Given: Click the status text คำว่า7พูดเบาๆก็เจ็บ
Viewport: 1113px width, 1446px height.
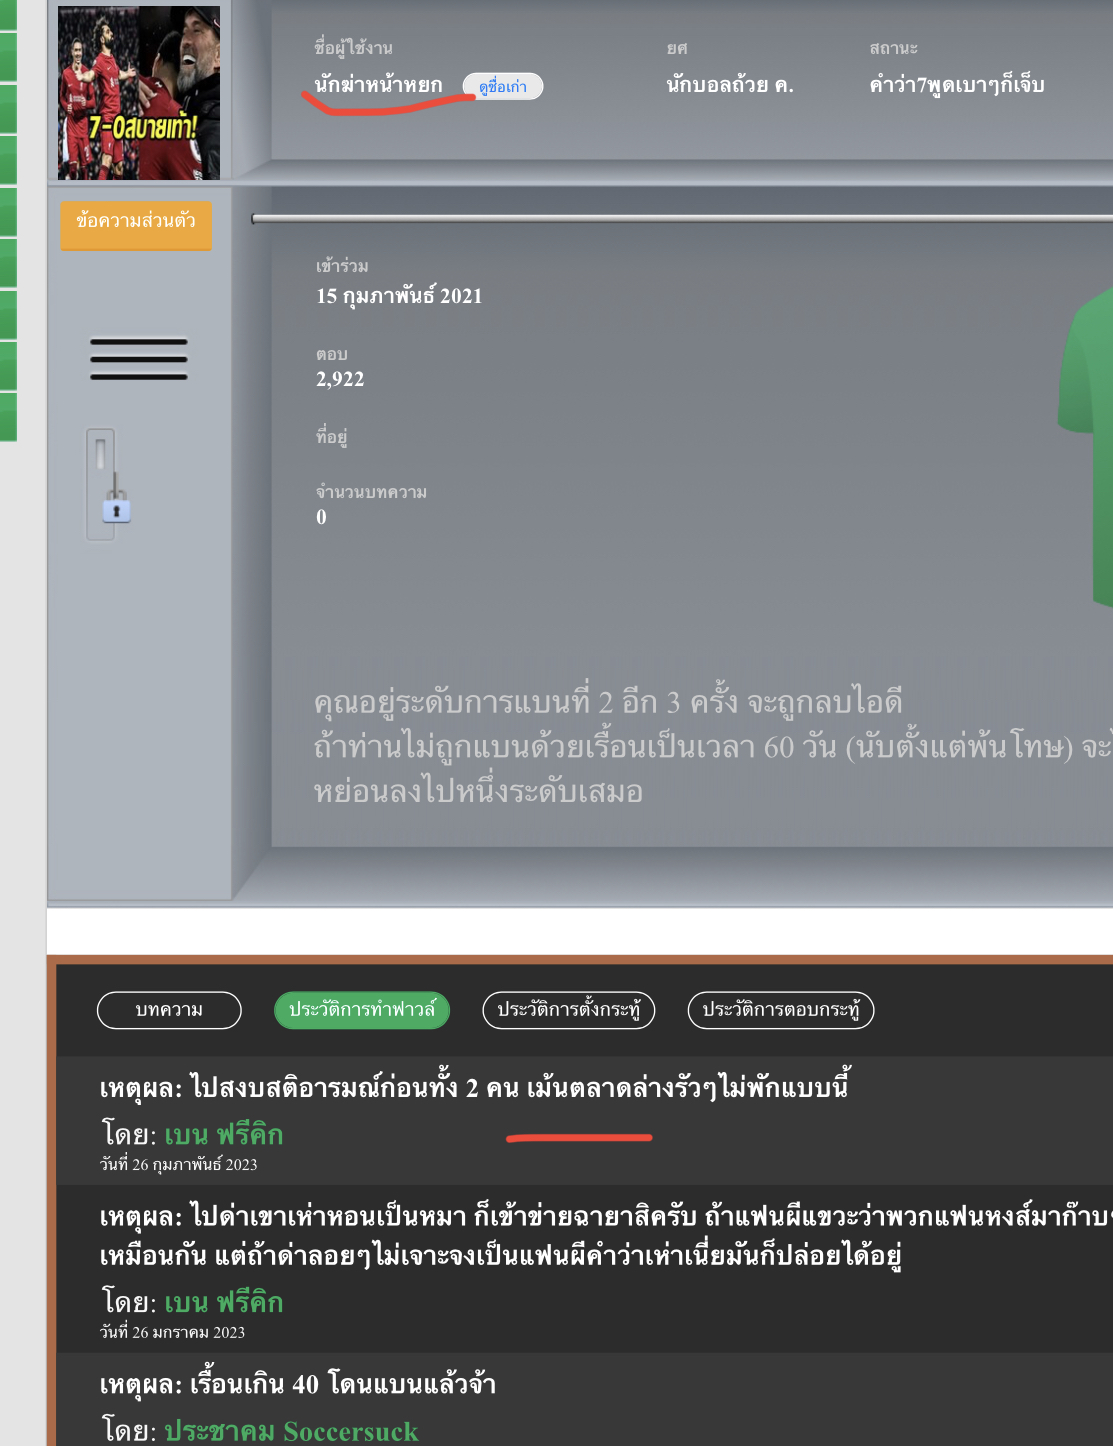Looking at the screenshot, I should coord(957,85).
